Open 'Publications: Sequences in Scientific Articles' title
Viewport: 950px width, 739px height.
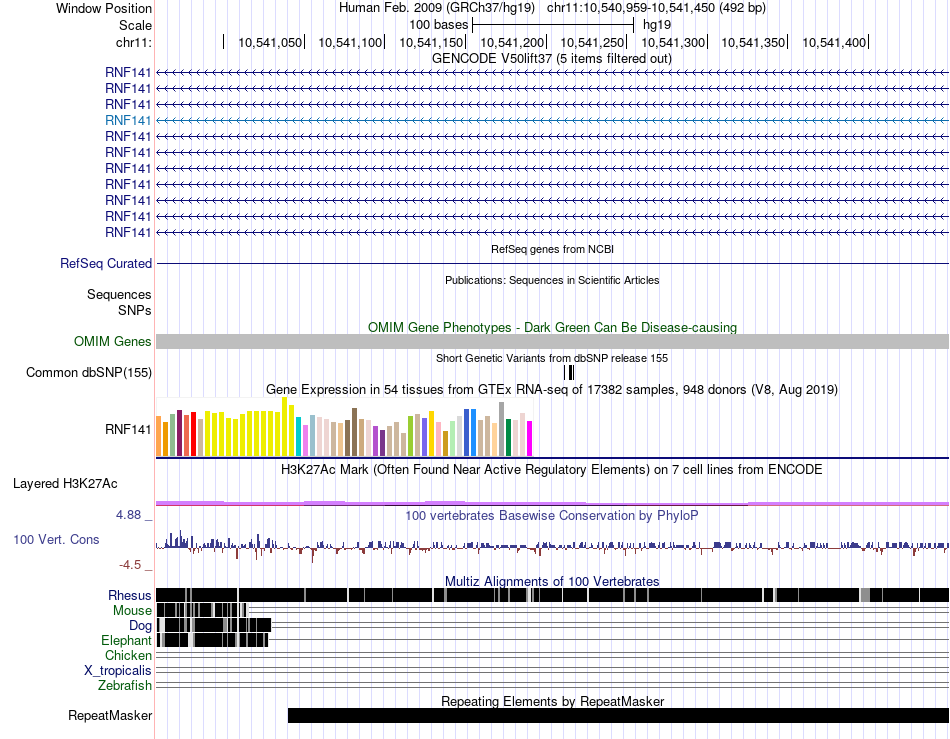[552, 280]
